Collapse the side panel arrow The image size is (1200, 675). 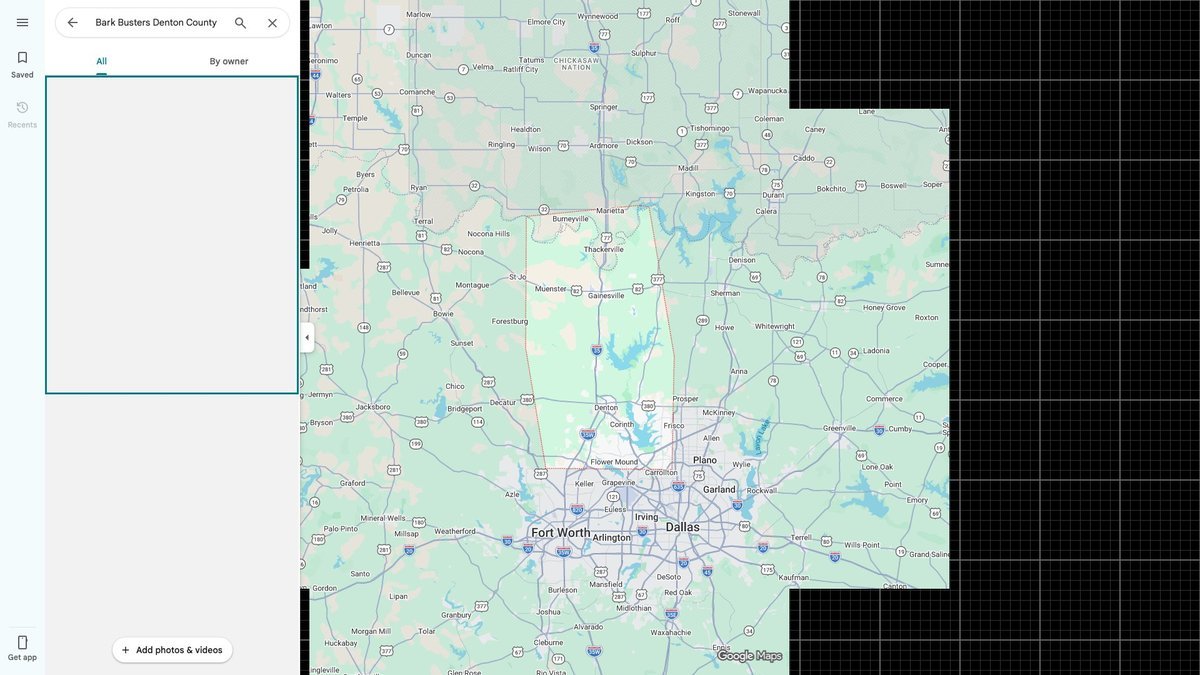pos(307,337)
